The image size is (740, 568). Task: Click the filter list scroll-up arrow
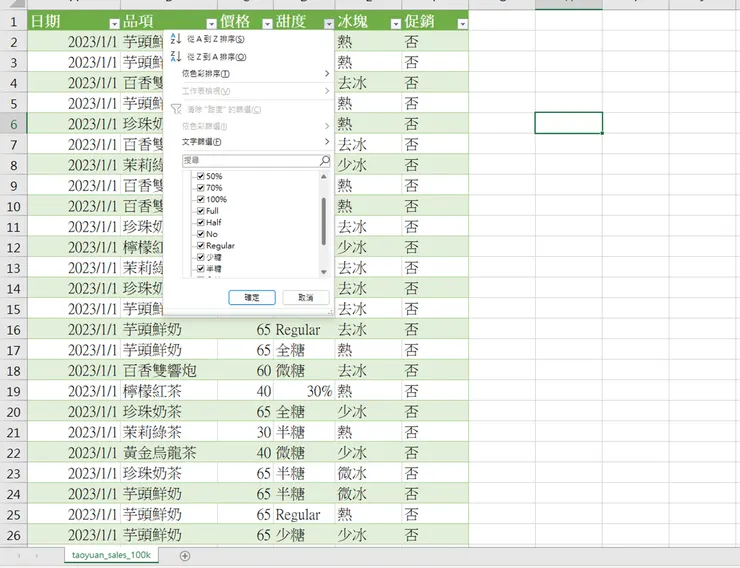324,176
